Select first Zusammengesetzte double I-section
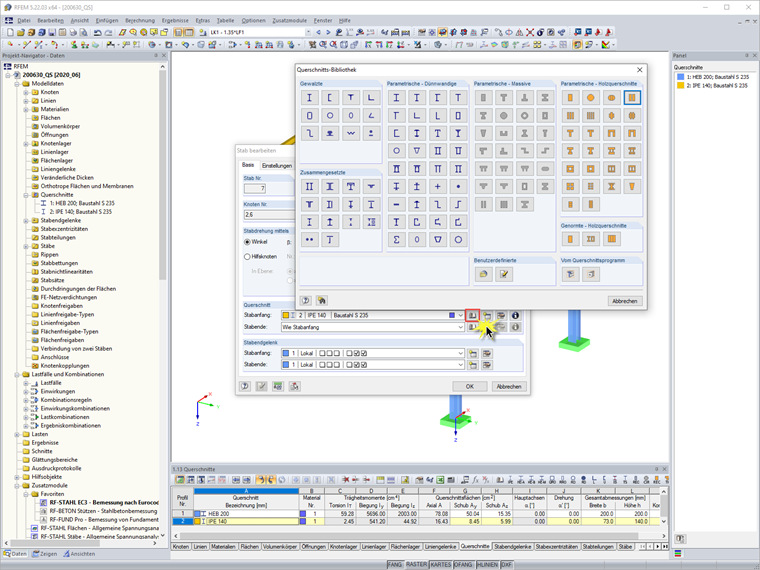The height and width of the screenshot is (570, 760). click(309, 187)
